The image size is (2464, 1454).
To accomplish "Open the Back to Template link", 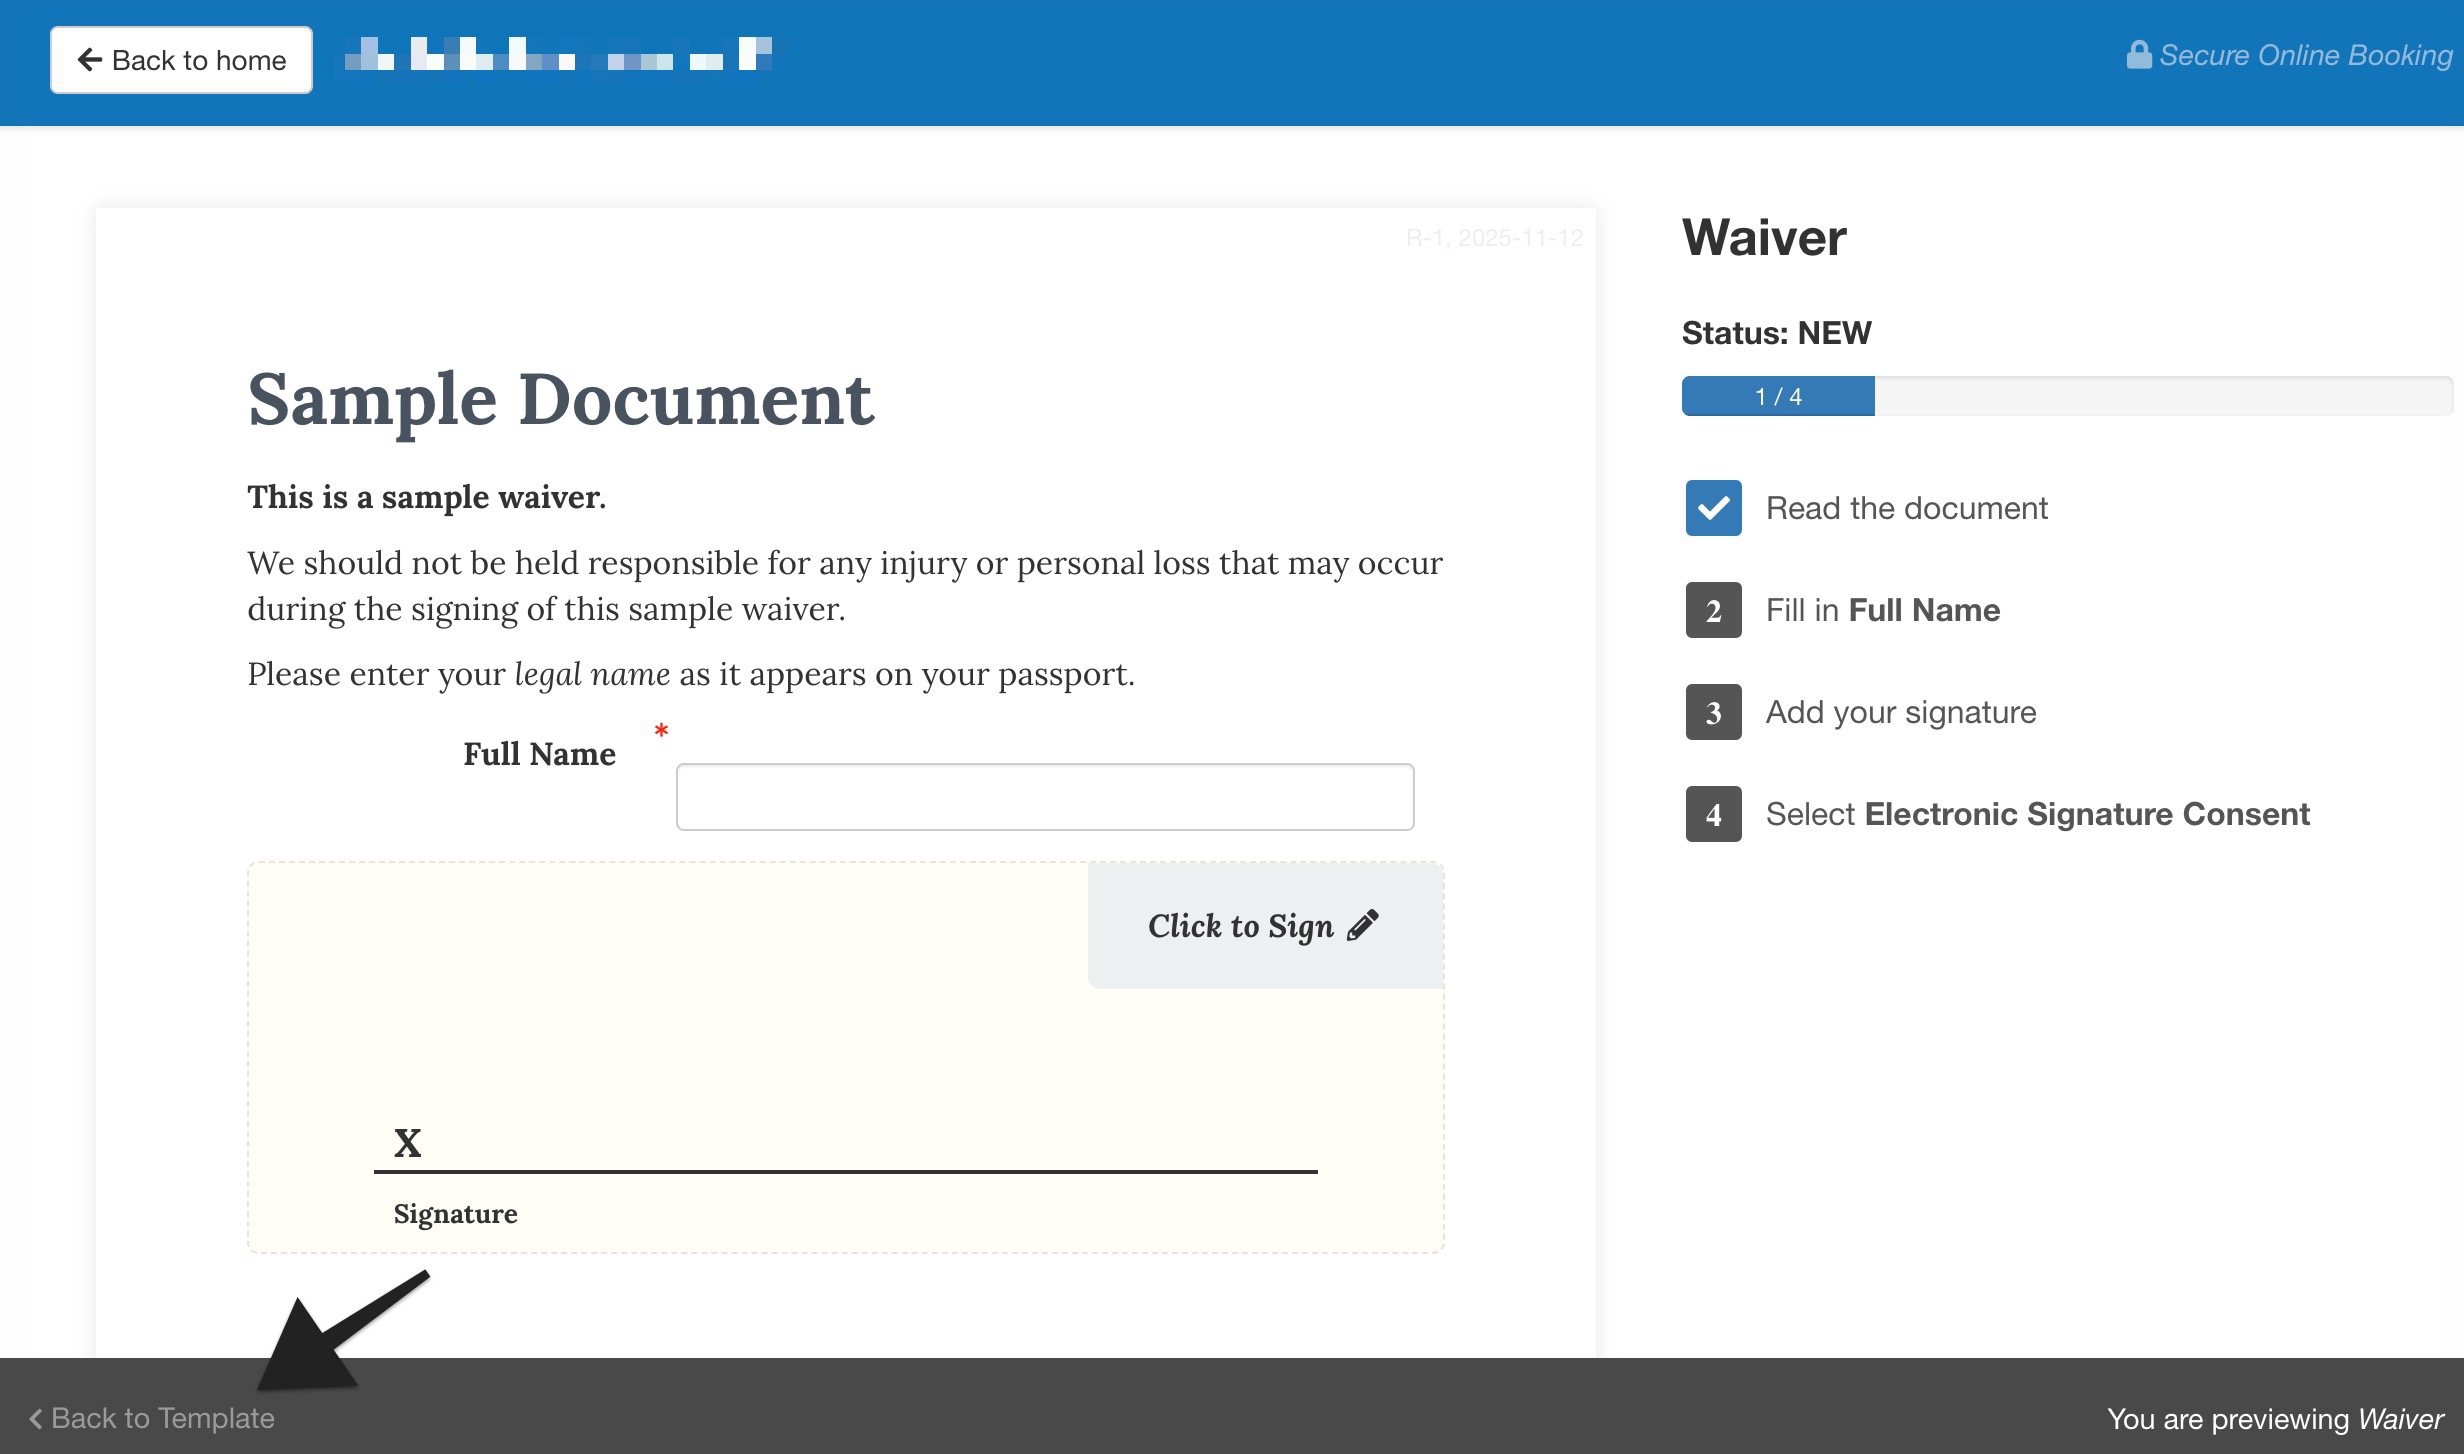I will point(152,1418).
